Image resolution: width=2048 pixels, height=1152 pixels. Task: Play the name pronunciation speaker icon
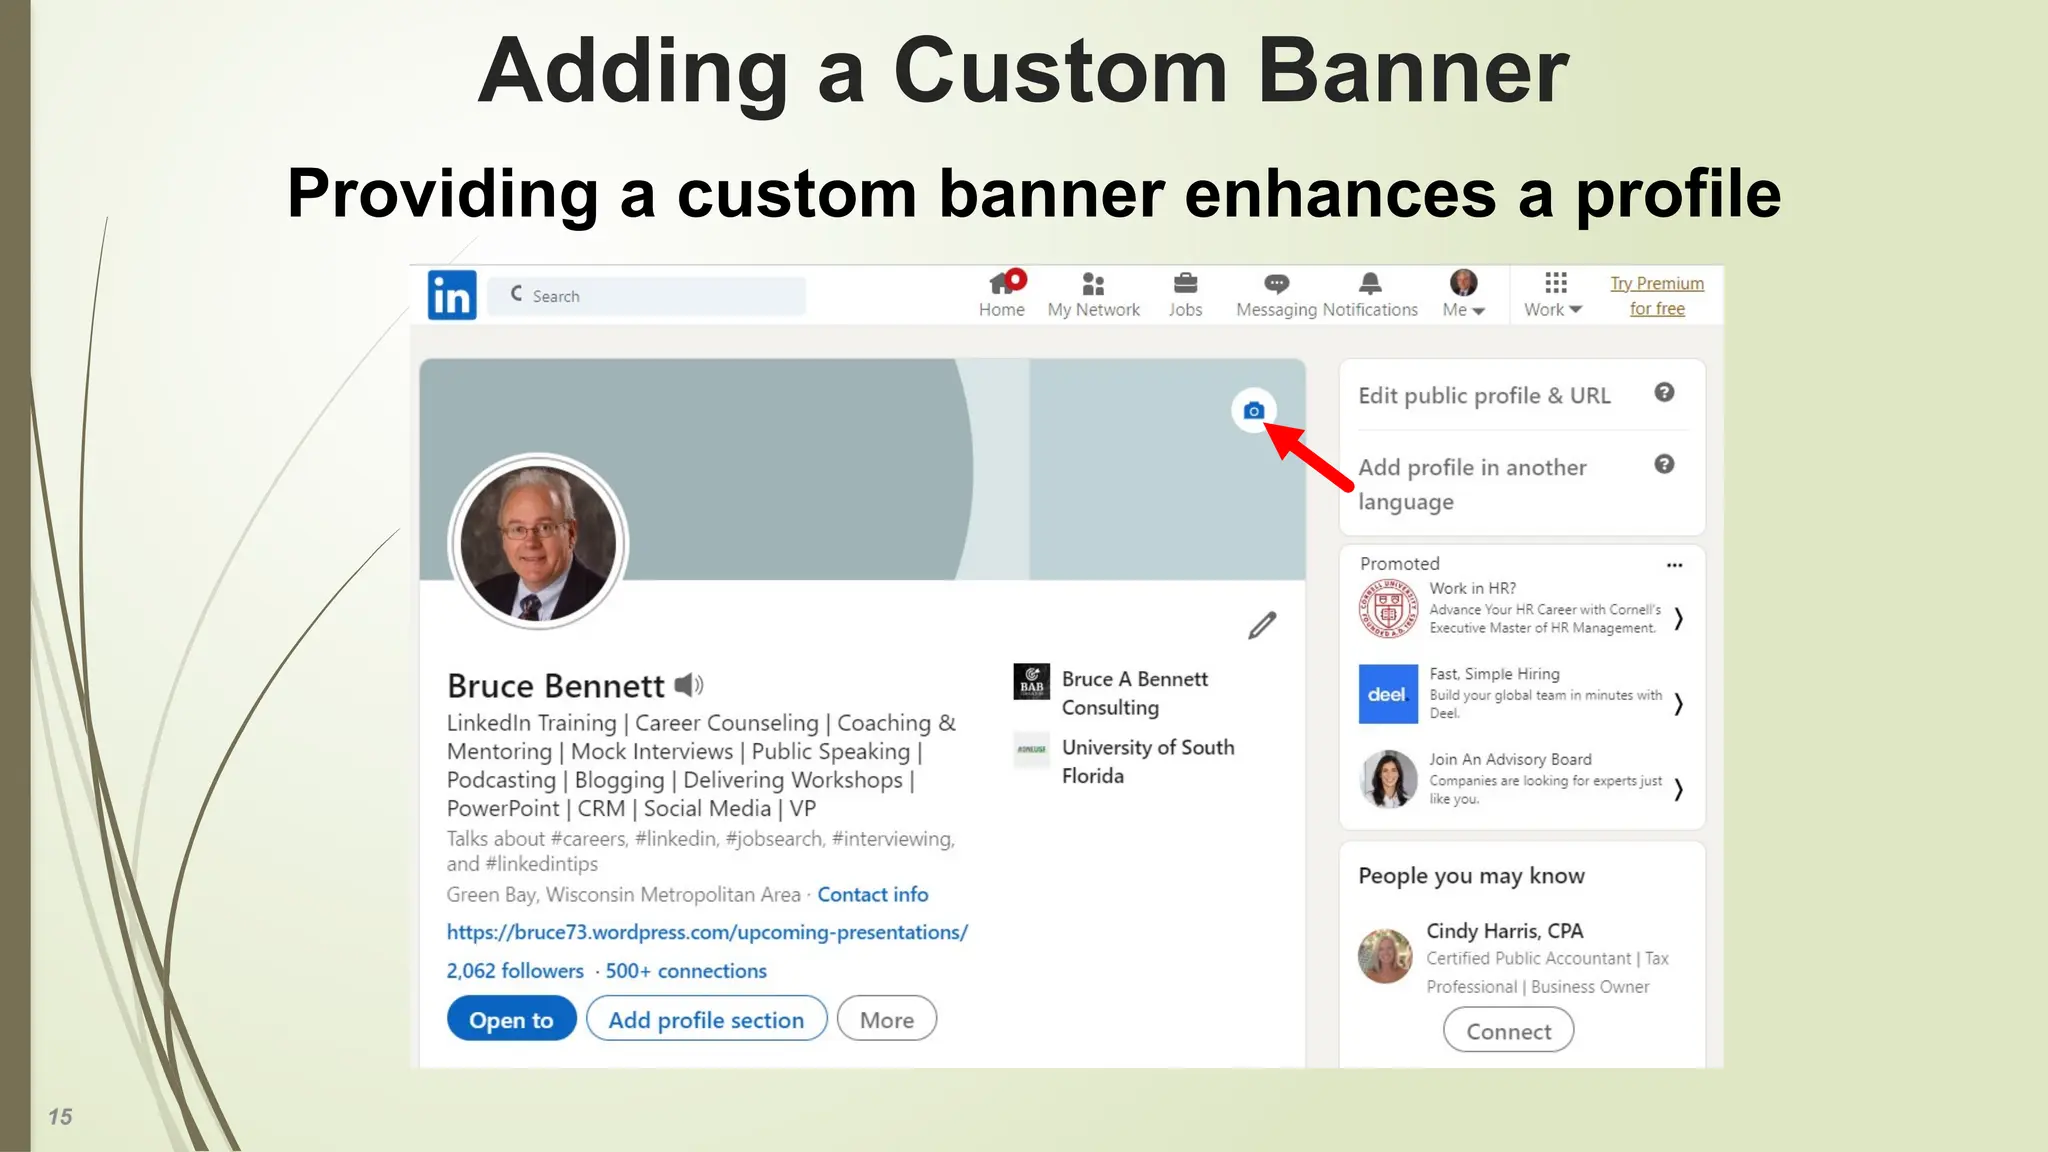[x=688, y=685]
